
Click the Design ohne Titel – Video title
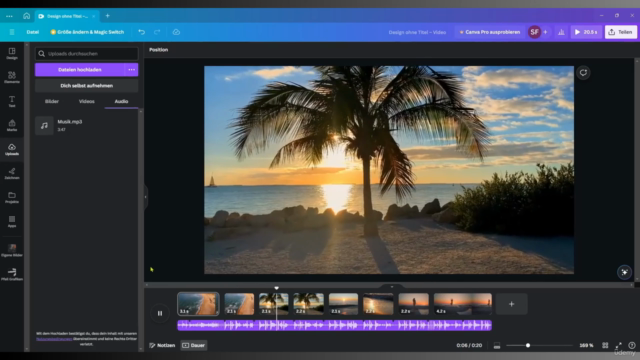click(x=417, y=32)
